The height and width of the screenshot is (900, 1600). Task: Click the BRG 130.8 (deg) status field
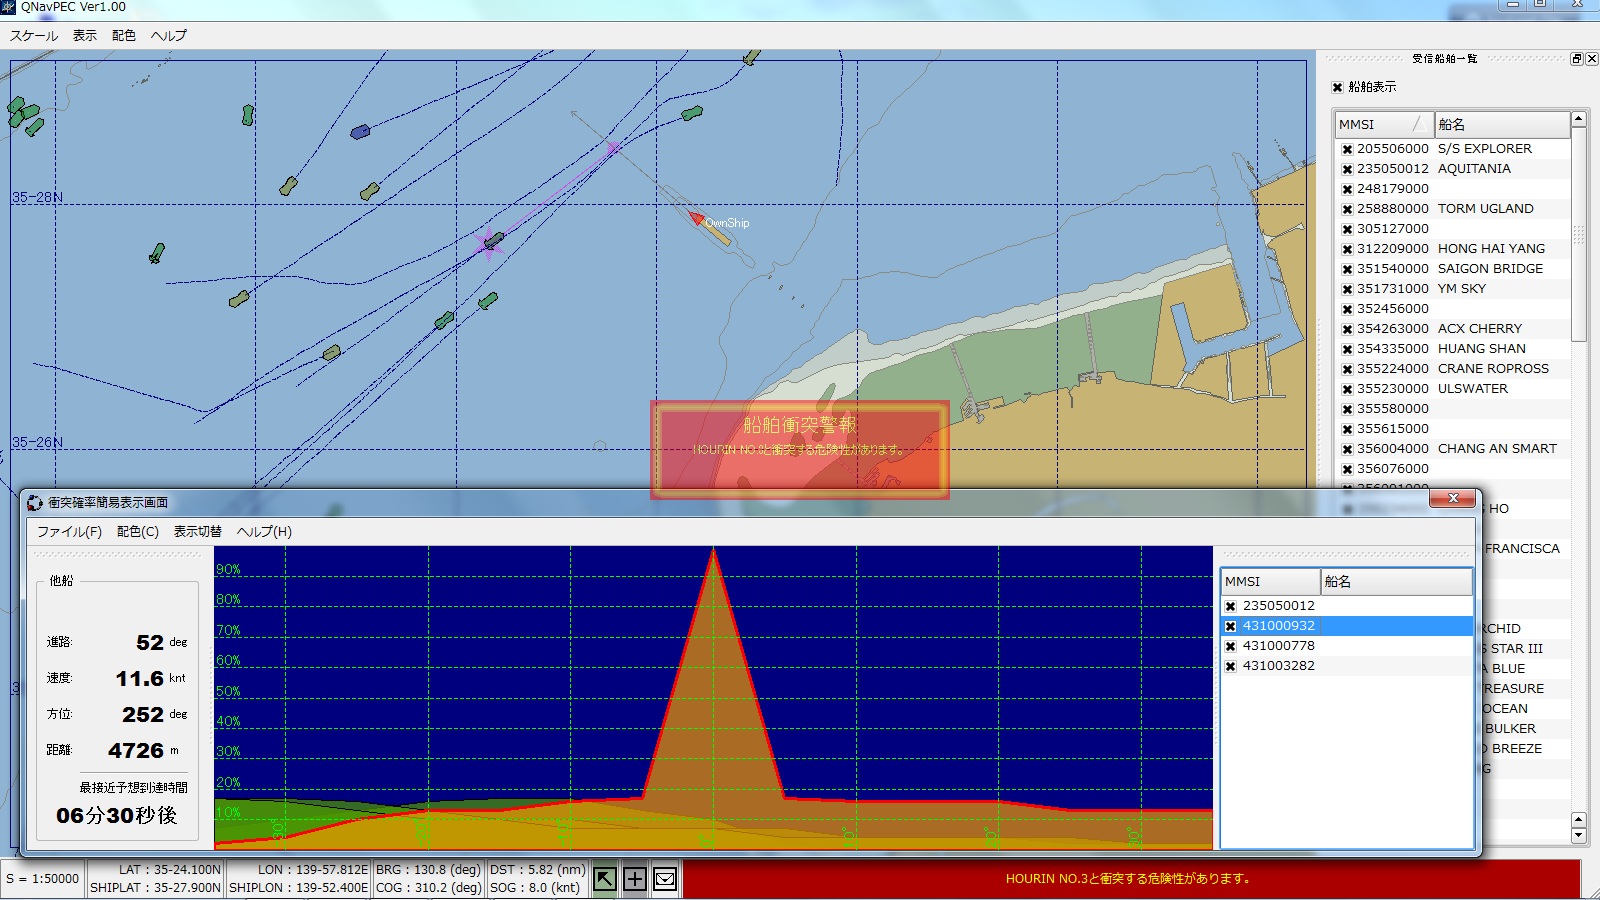click(428, 870)
